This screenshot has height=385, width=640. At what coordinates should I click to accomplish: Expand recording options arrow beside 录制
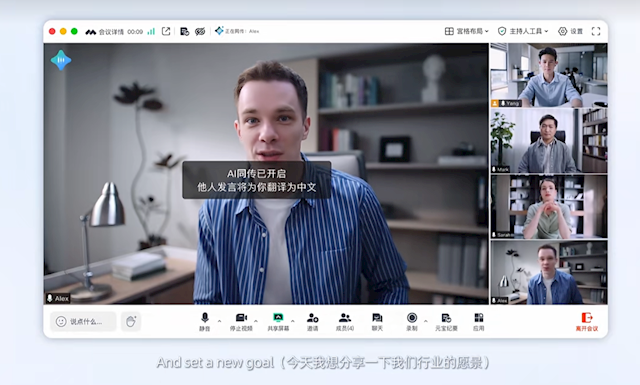point(426,321)
